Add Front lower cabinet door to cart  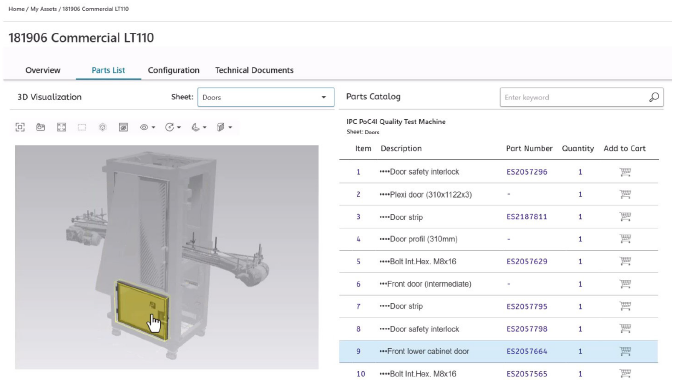pyautogui.click(x=625, y=351)
